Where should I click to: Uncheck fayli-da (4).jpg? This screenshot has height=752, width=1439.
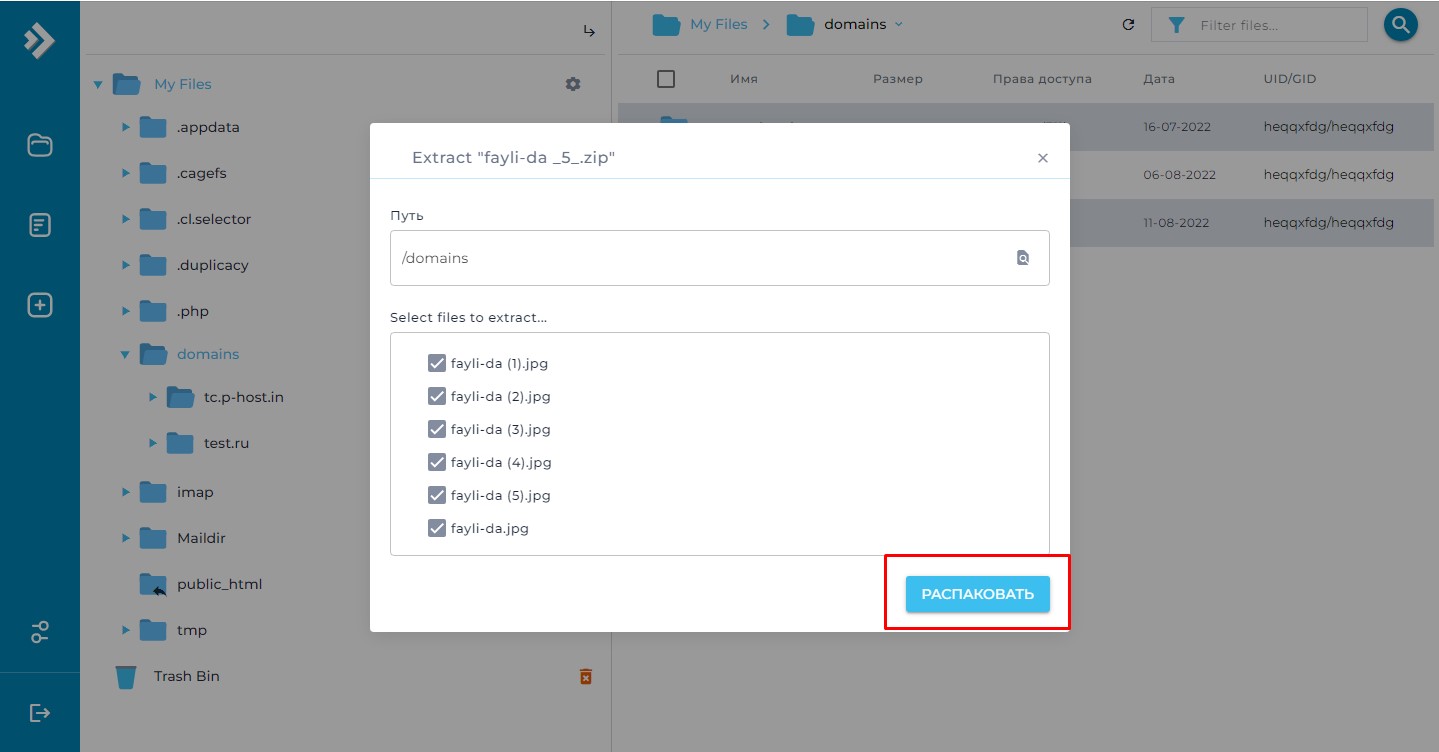pos(436,462)
